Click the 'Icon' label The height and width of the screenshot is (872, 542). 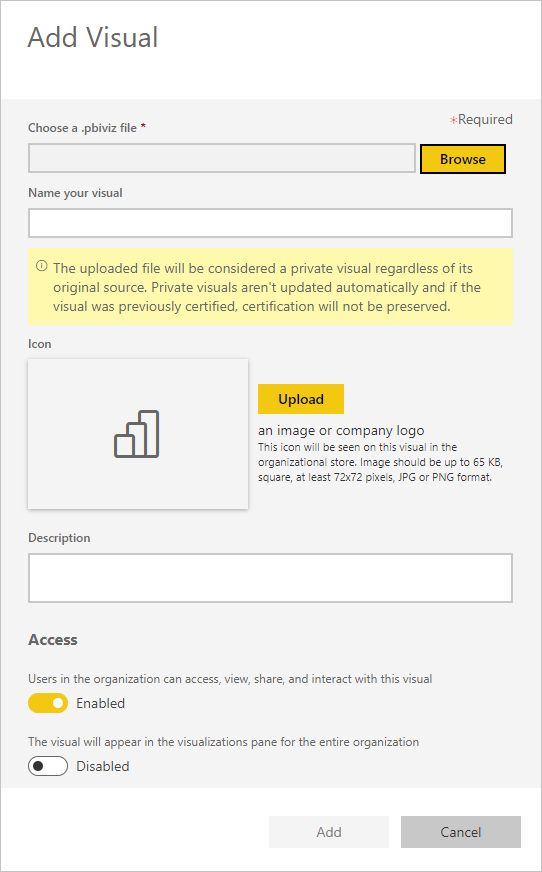[39, 344]
